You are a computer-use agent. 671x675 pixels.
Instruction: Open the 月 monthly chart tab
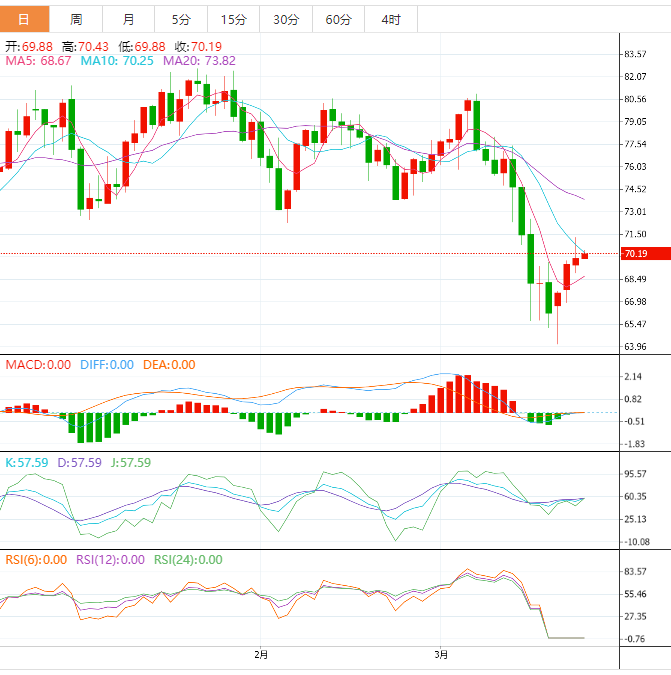[129, 19]
